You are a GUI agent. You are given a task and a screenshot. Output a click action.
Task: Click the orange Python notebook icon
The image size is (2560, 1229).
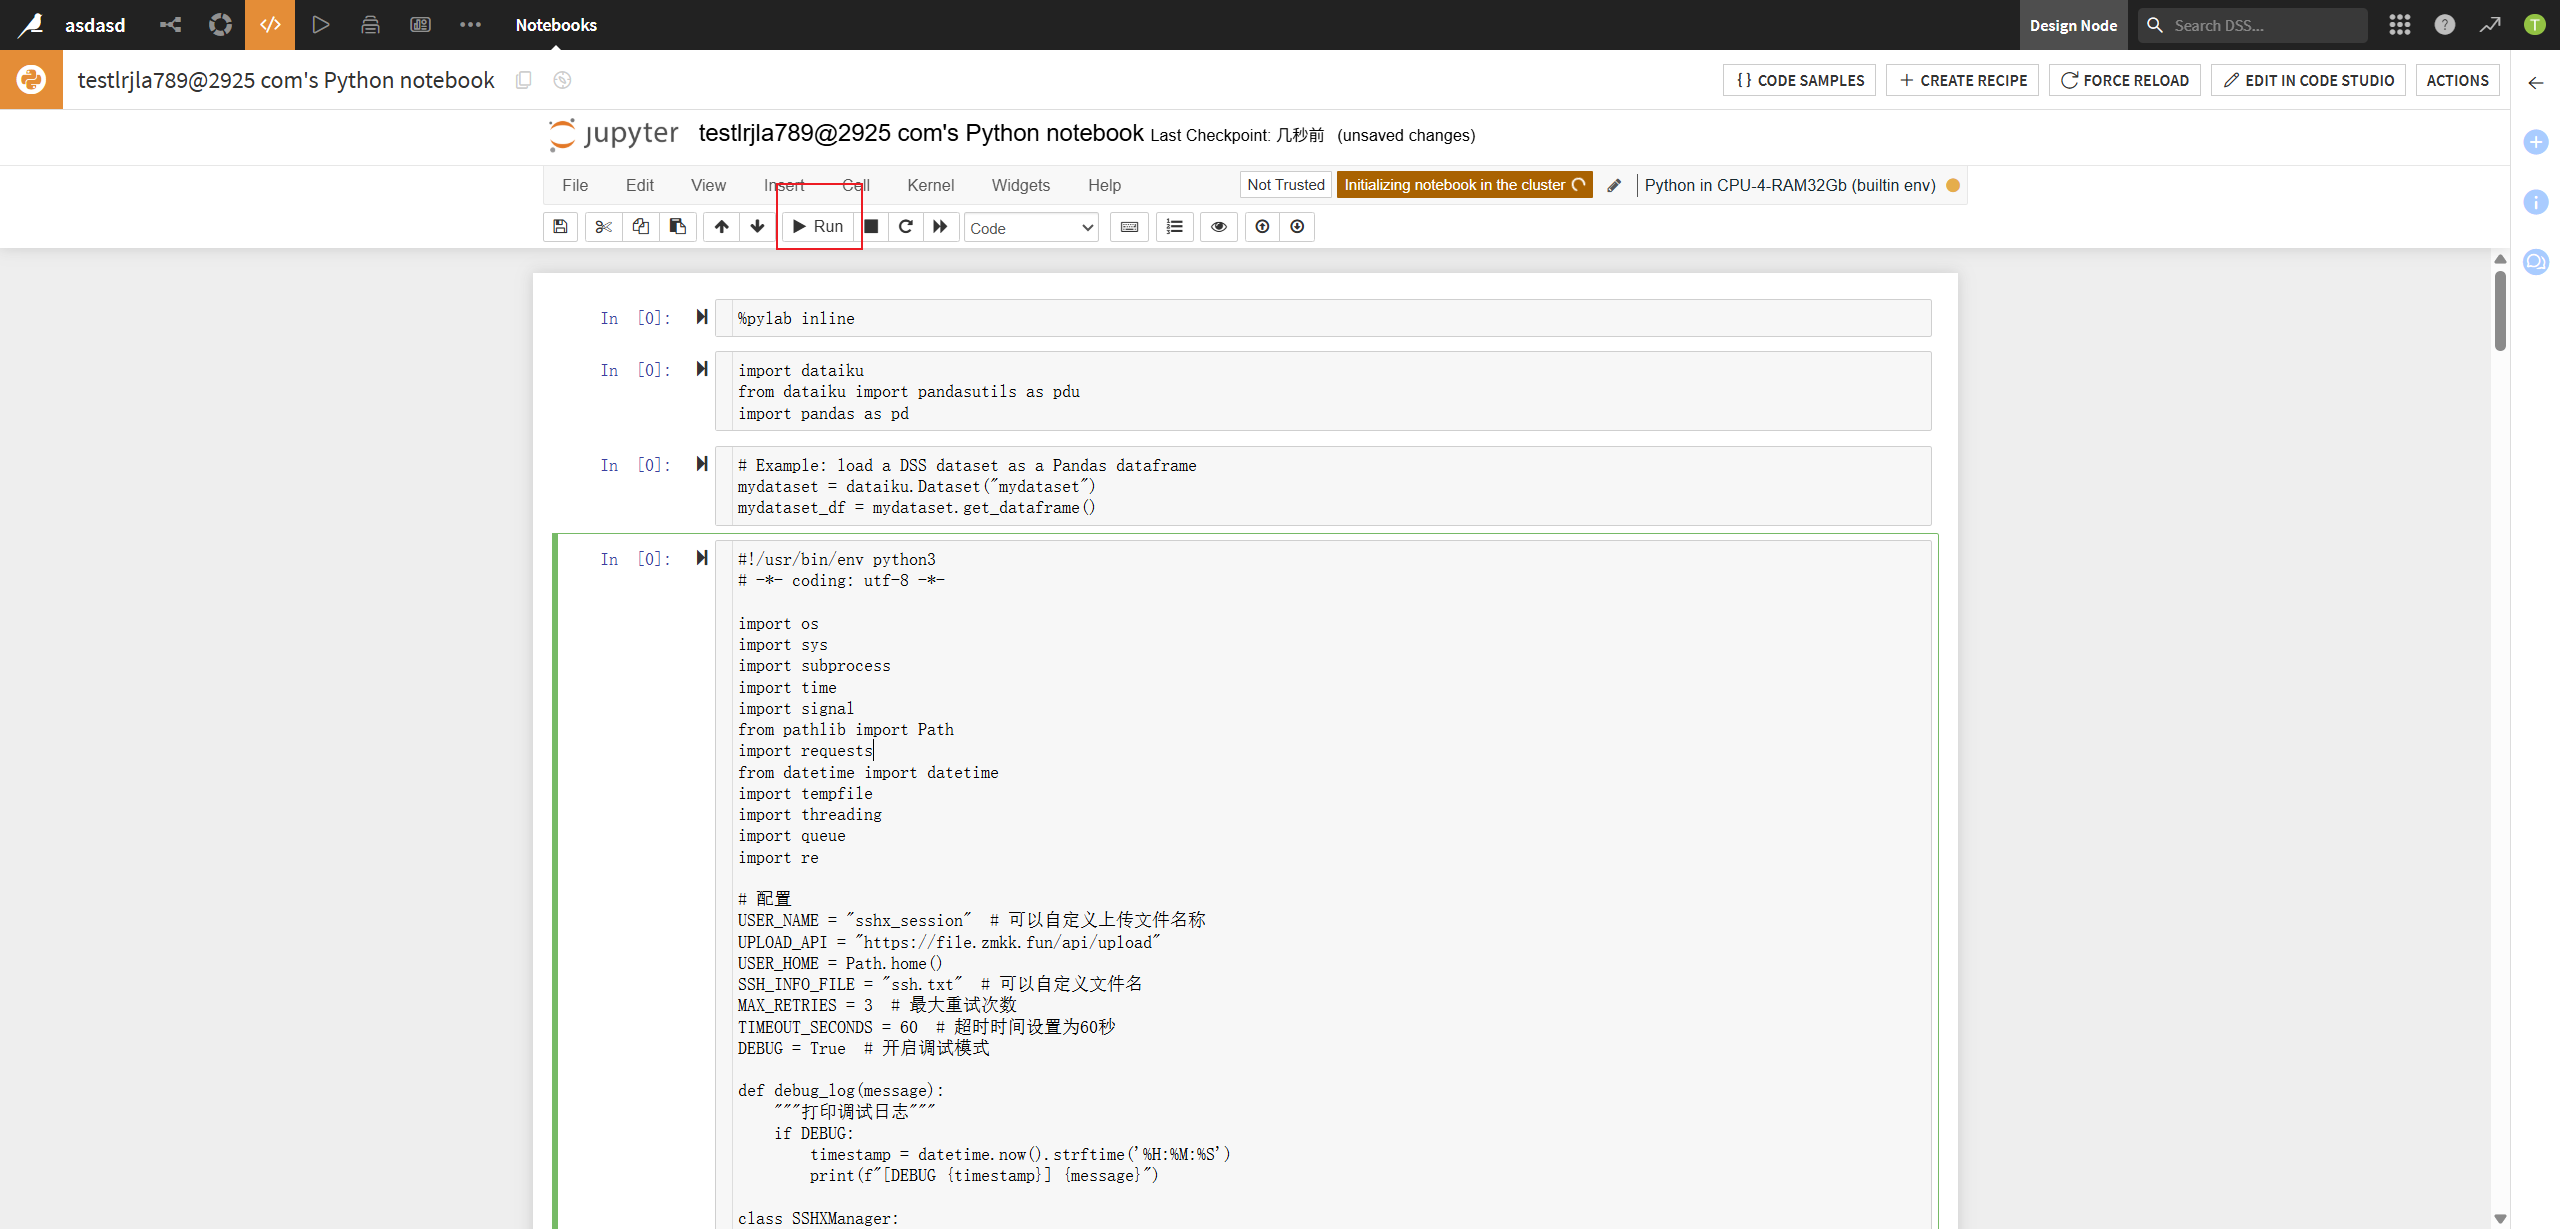(31, 80)
